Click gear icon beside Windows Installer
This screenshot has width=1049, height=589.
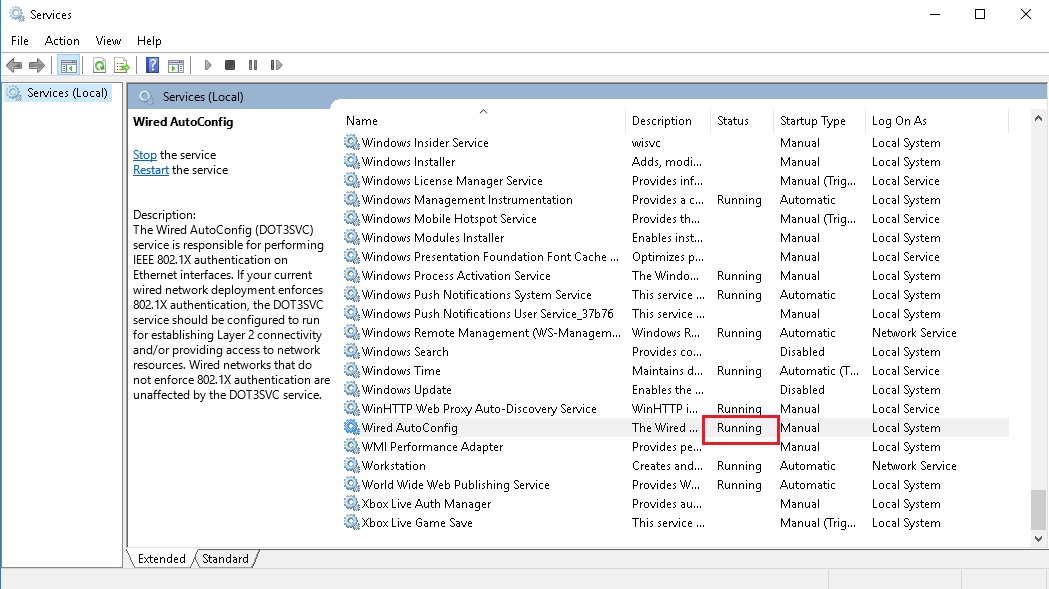click(x=352, y=161)
